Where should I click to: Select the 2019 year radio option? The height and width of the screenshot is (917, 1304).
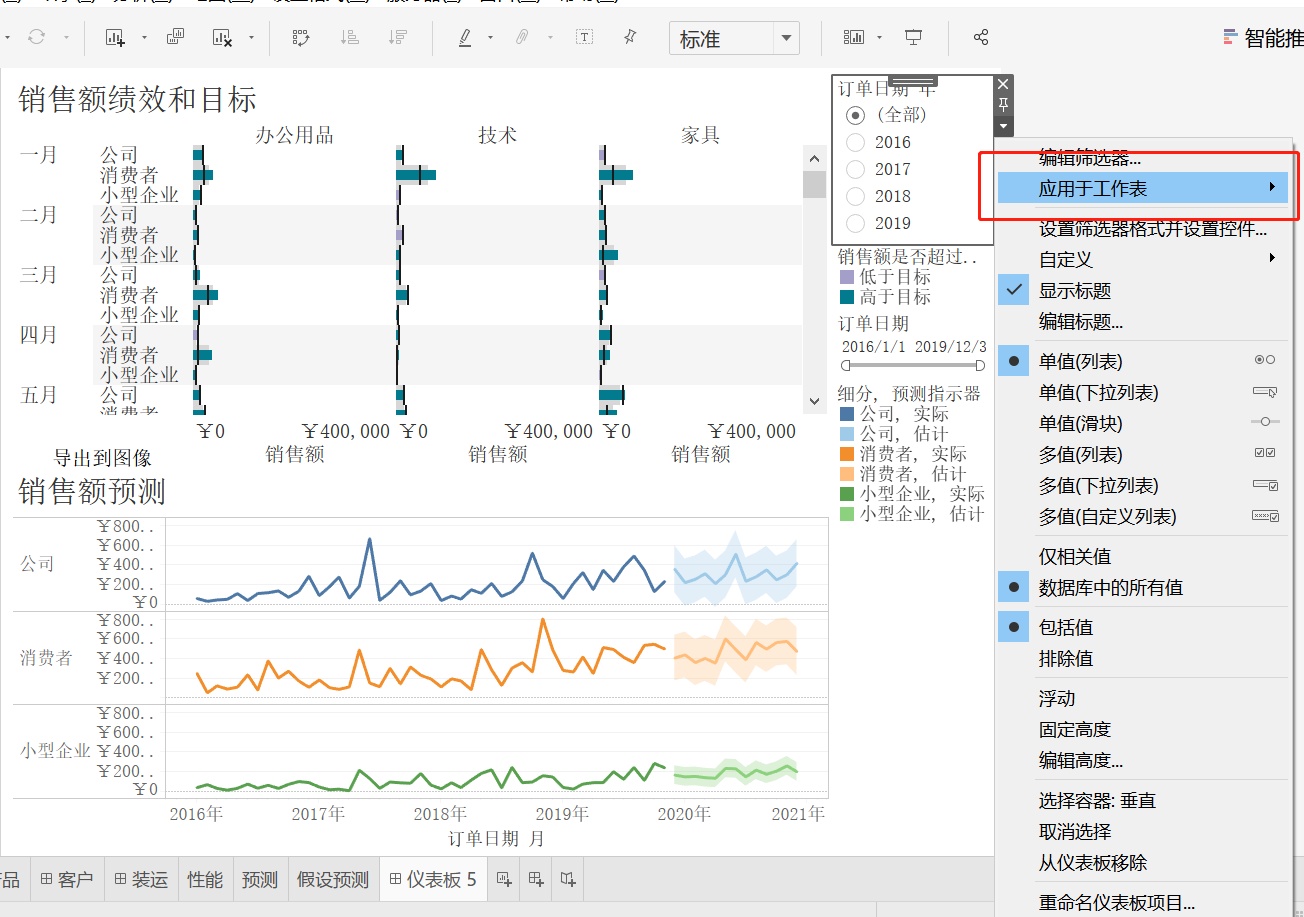pos(855,223)
